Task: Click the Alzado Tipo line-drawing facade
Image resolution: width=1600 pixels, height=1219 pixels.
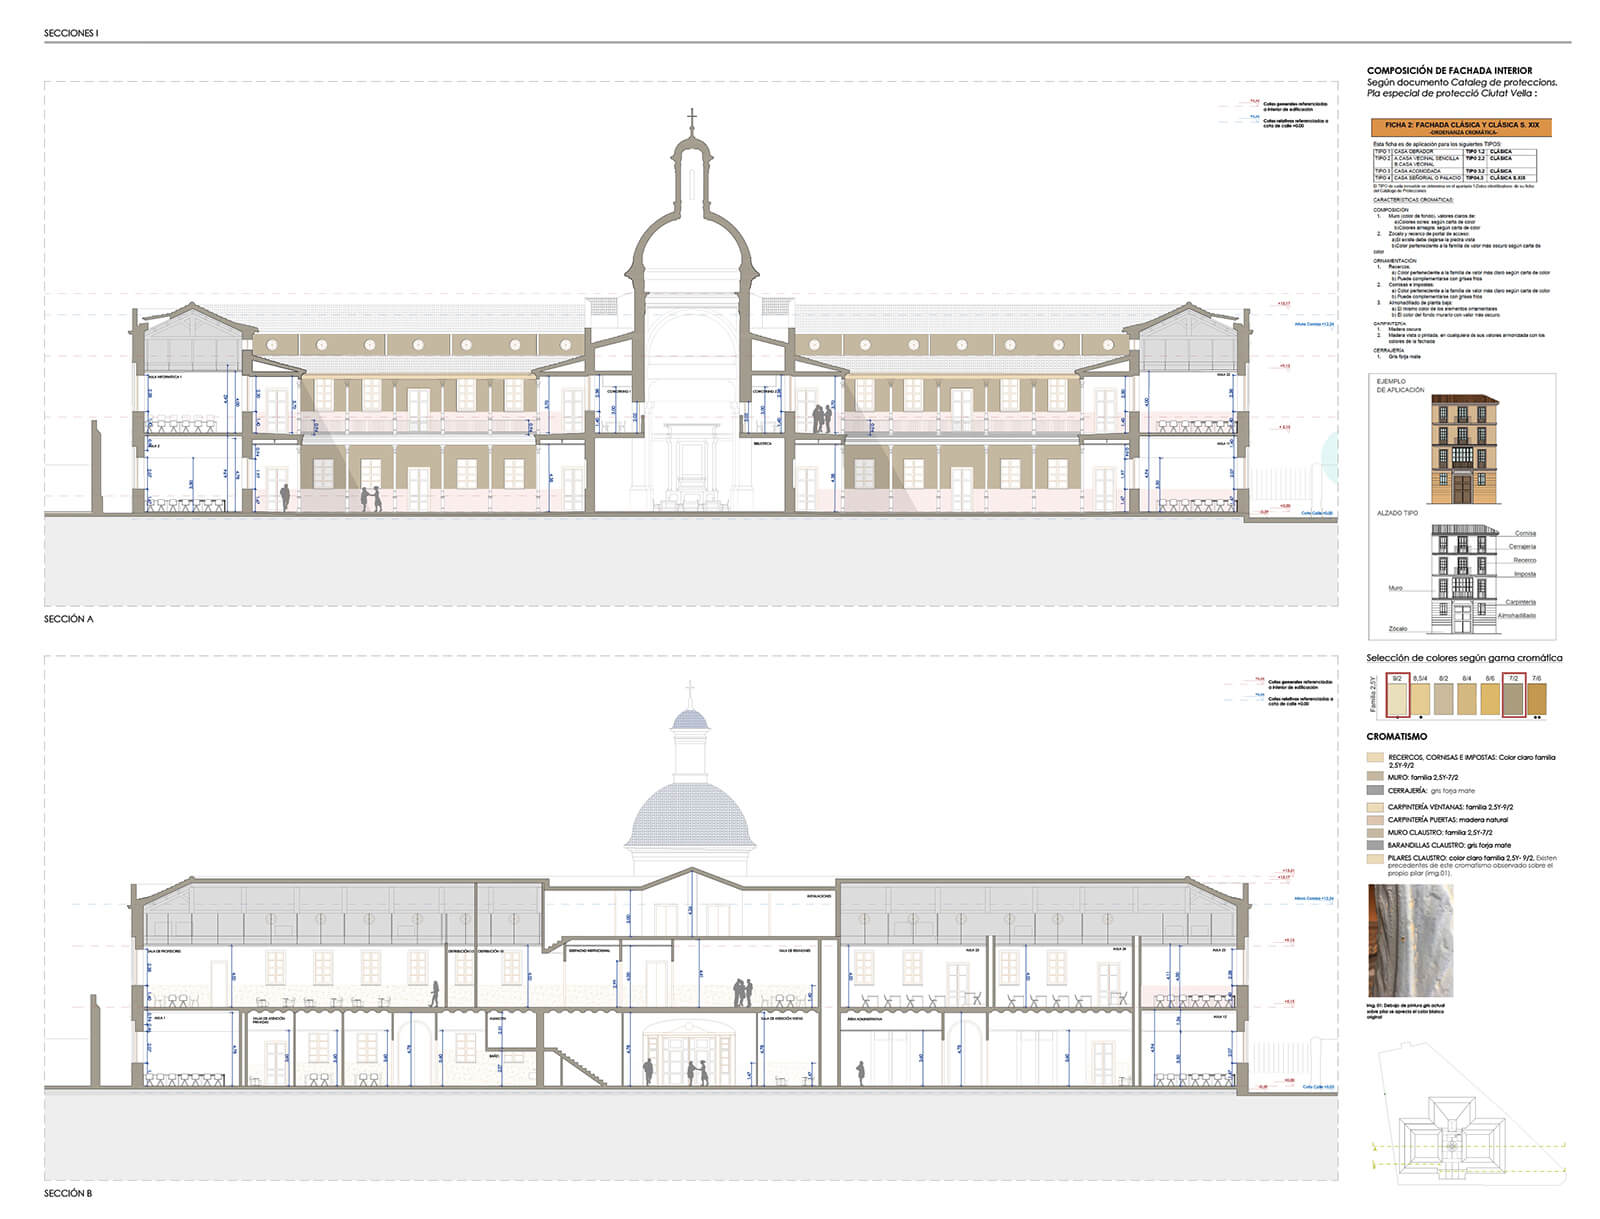Action: tap(1464, 578)
